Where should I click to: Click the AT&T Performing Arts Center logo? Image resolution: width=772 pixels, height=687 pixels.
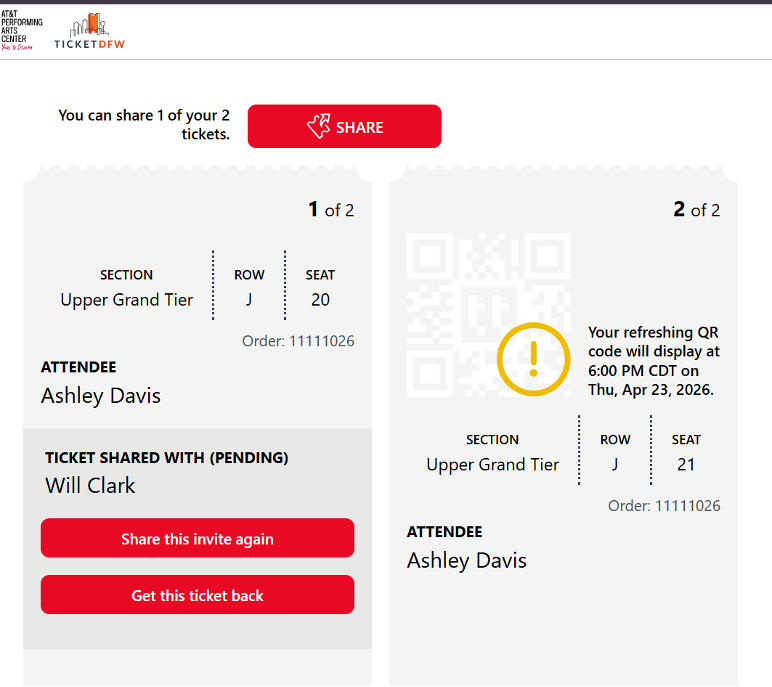tap(22, 32)
